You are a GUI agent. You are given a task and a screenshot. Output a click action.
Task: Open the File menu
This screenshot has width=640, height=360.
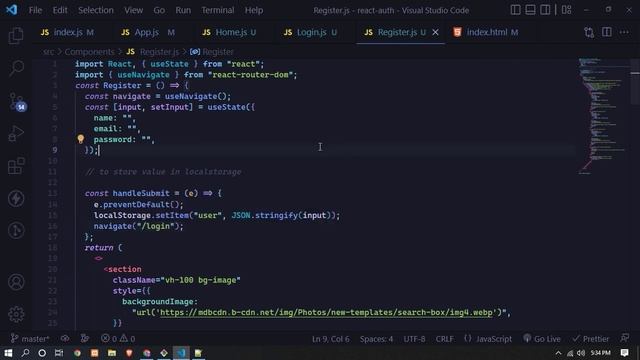coord(36,10)
